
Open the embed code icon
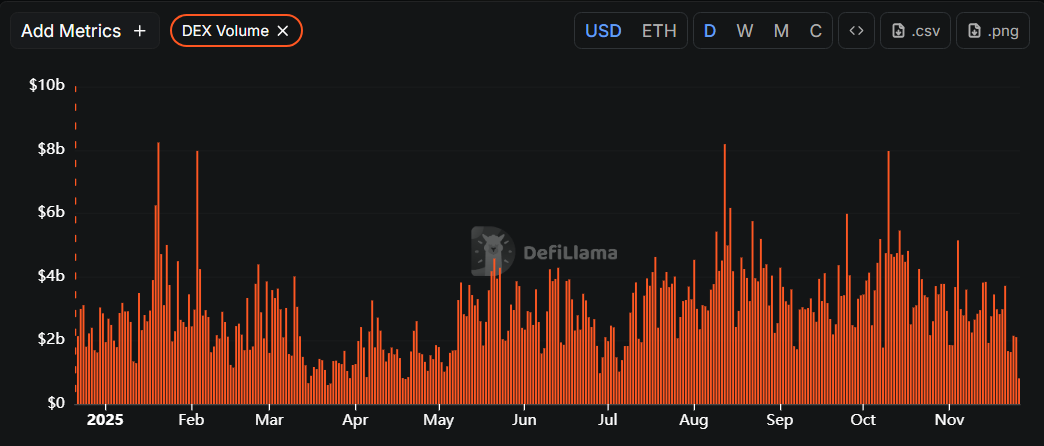pyautogui.click(x=856, y=31)
